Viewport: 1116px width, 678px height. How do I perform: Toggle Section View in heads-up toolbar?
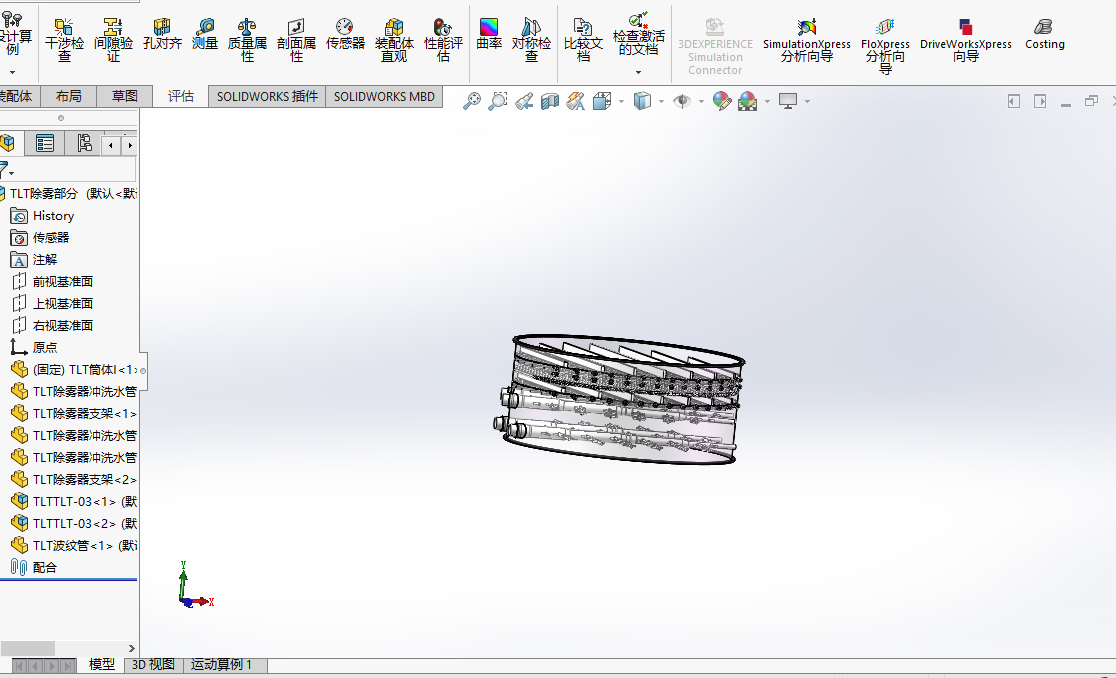549,101
